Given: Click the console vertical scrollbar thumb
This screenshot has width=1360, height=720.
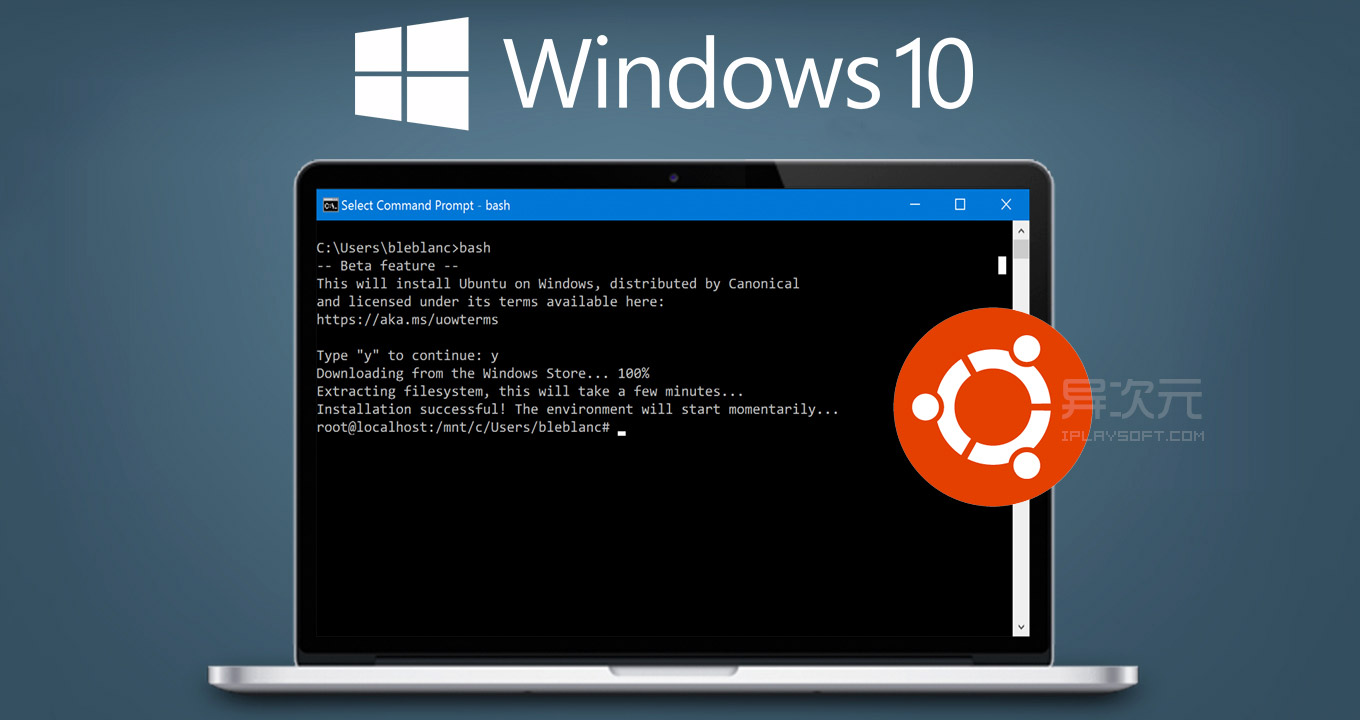Looking at the screenshot, I should (1021, 249).
